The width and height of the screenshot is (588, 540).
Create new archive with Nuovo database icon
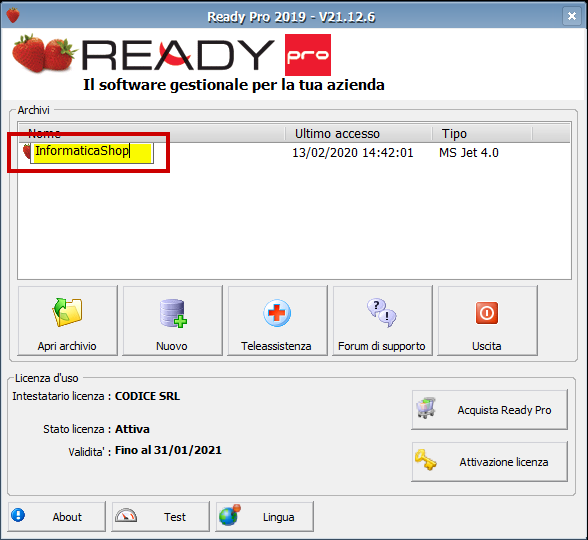tap(173, 313)
